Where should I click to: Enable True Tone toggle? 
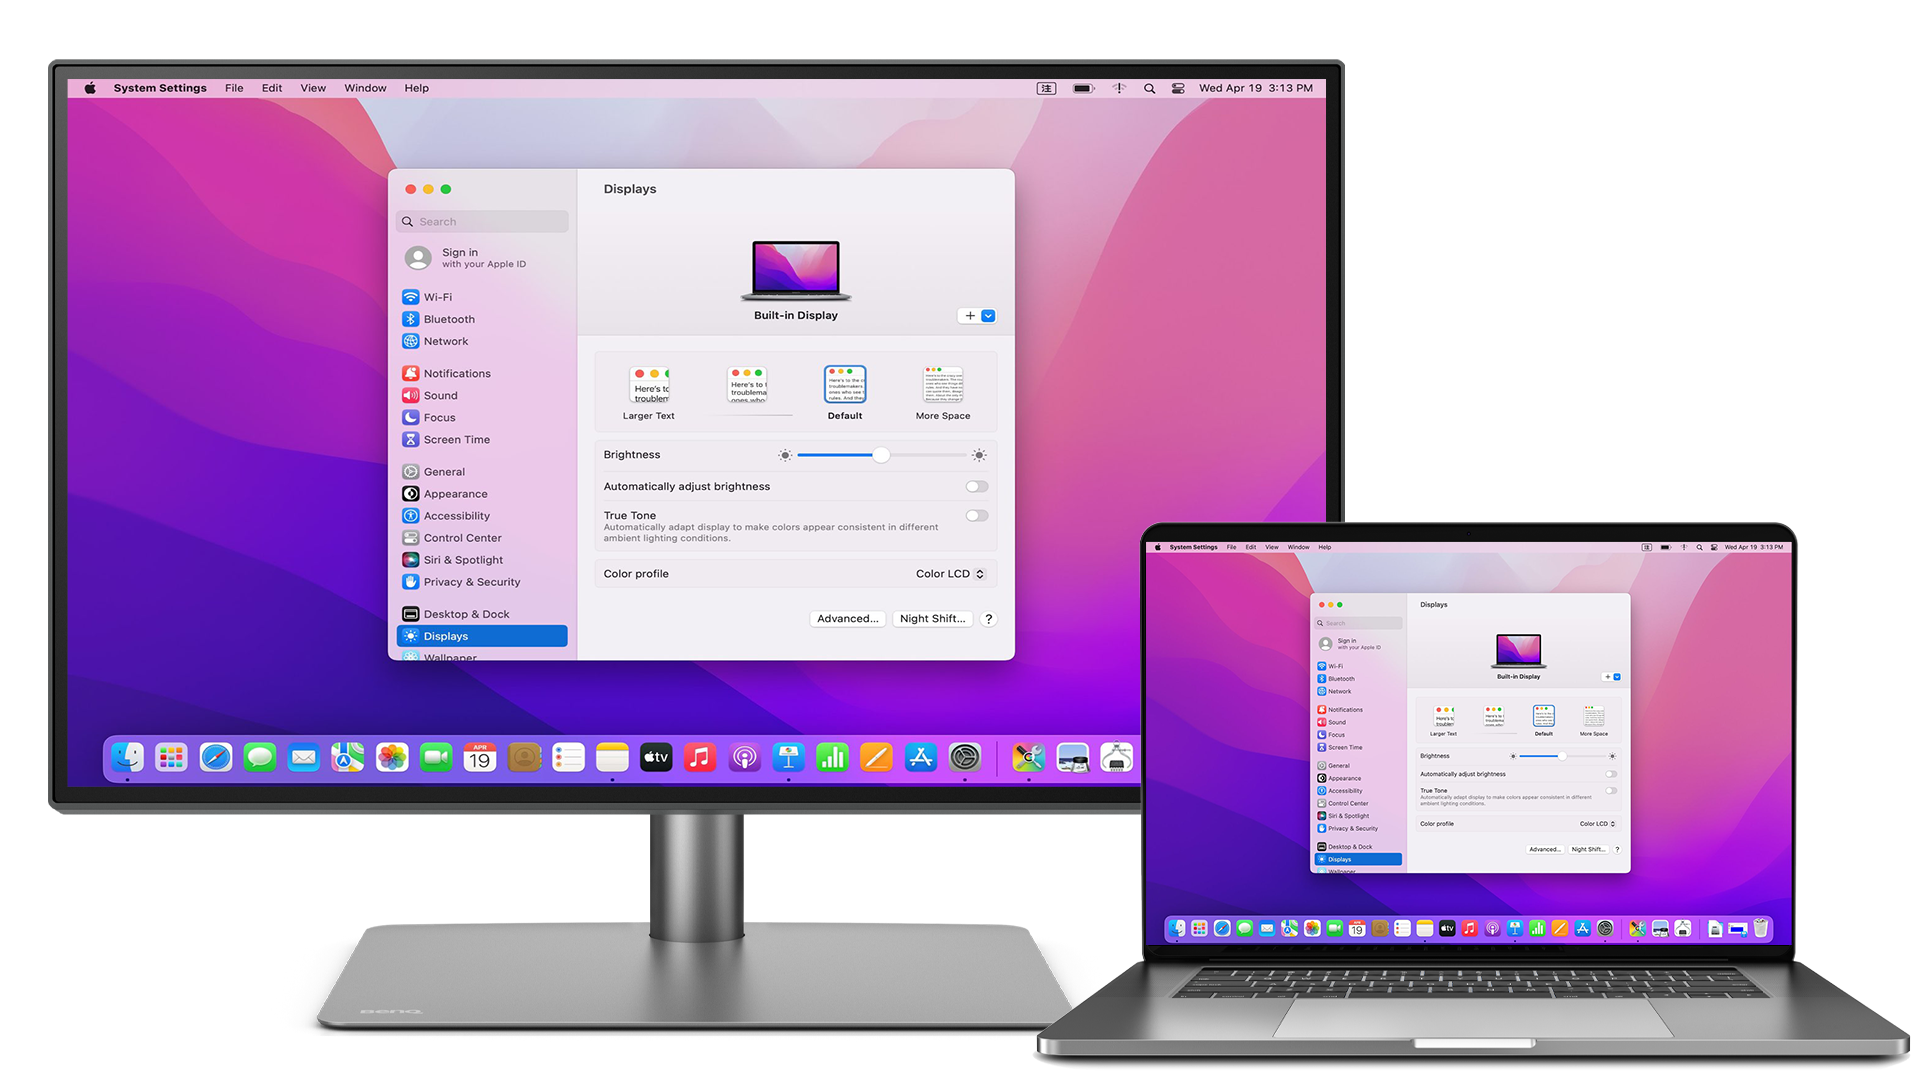978,516
